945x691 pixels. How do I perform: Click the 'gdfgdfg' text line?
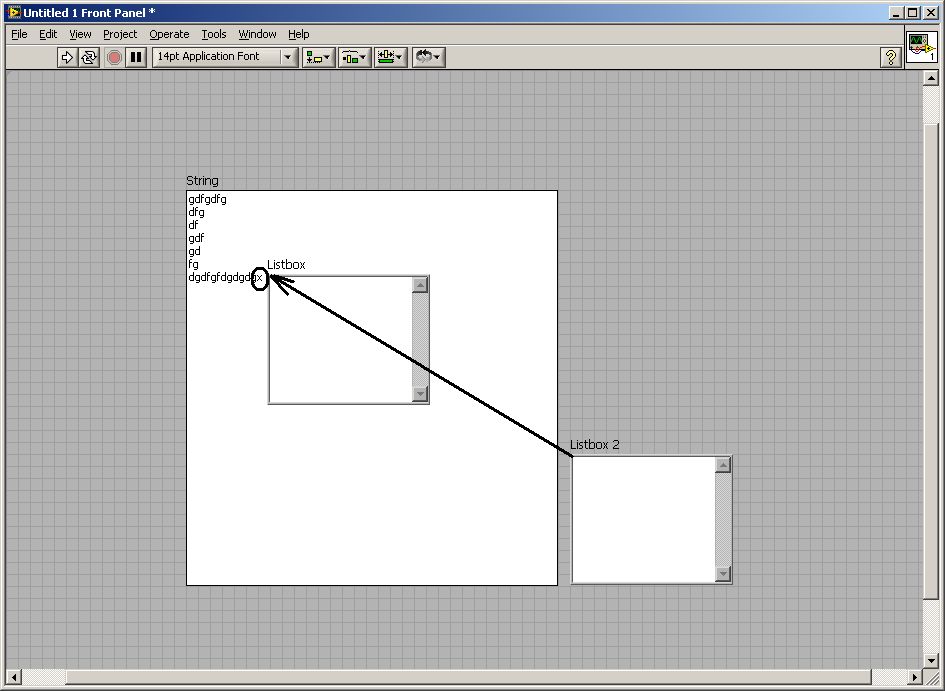[207, 199]
